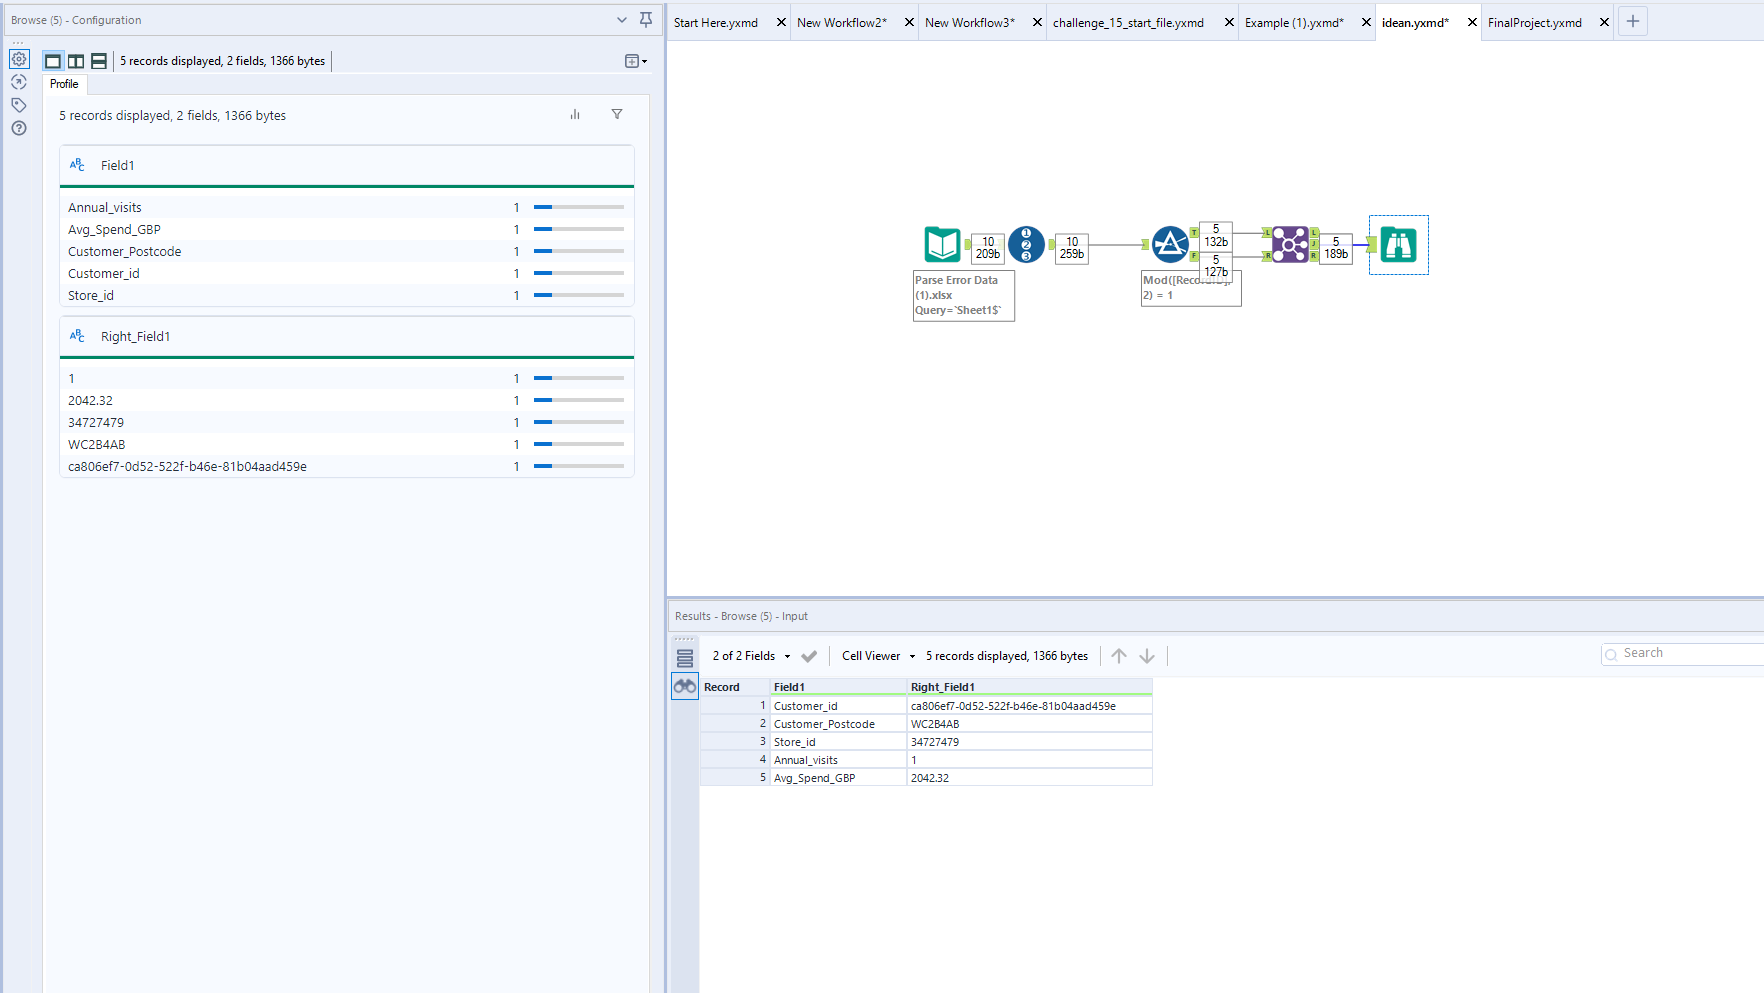Click the Help question mark icon

click(x=19, y=128)
